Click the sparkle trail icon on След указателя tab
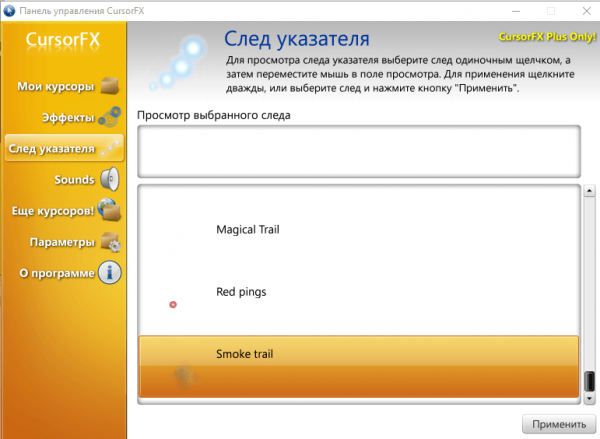The height and width of the screenshot is (439, 600). pyautogui.click(x=110, y=149)
